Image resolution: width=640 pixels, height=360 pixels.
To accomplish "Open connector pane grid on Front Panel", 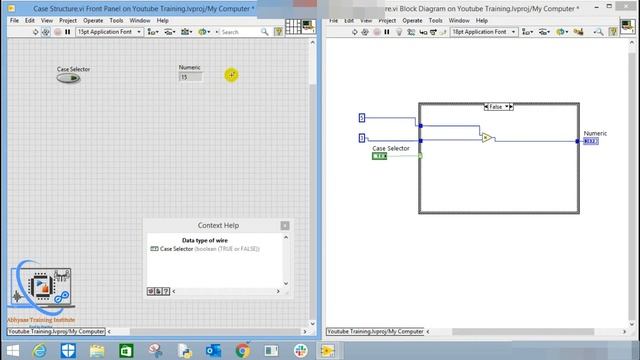I will [293, 27].
